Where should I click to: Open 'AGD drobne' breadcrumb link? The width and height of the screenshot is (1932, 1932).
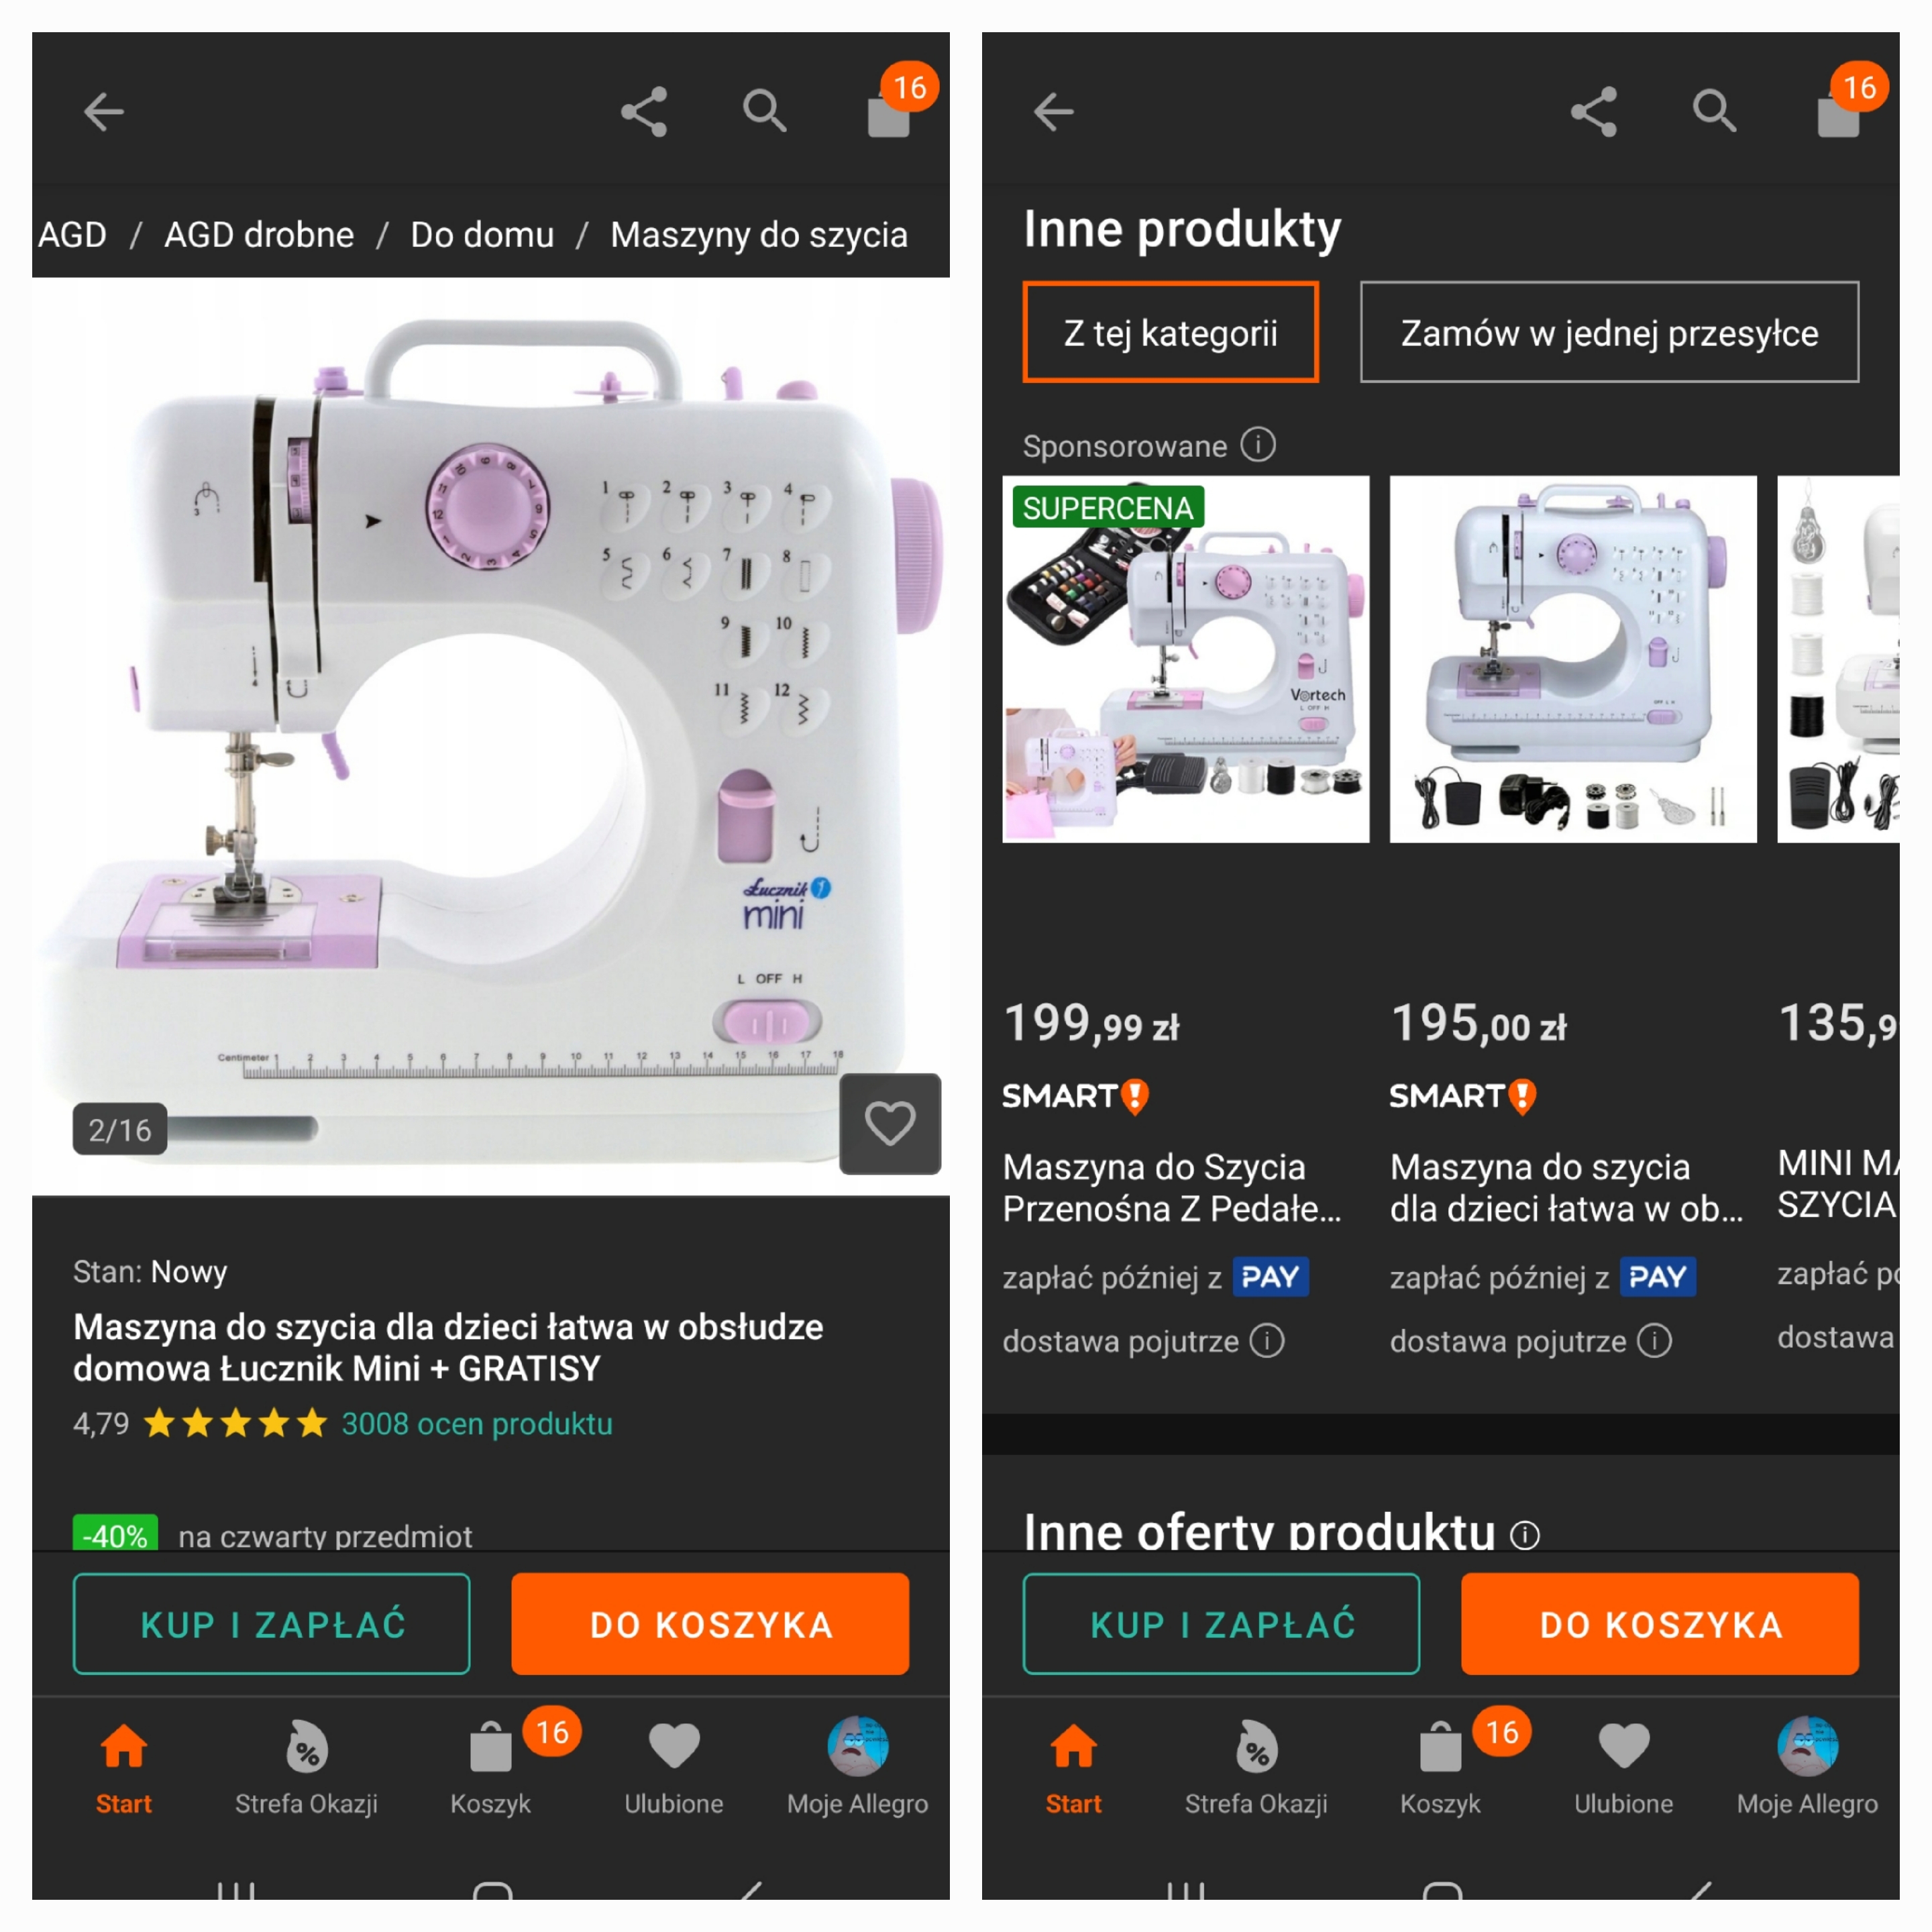coord(259,235)
